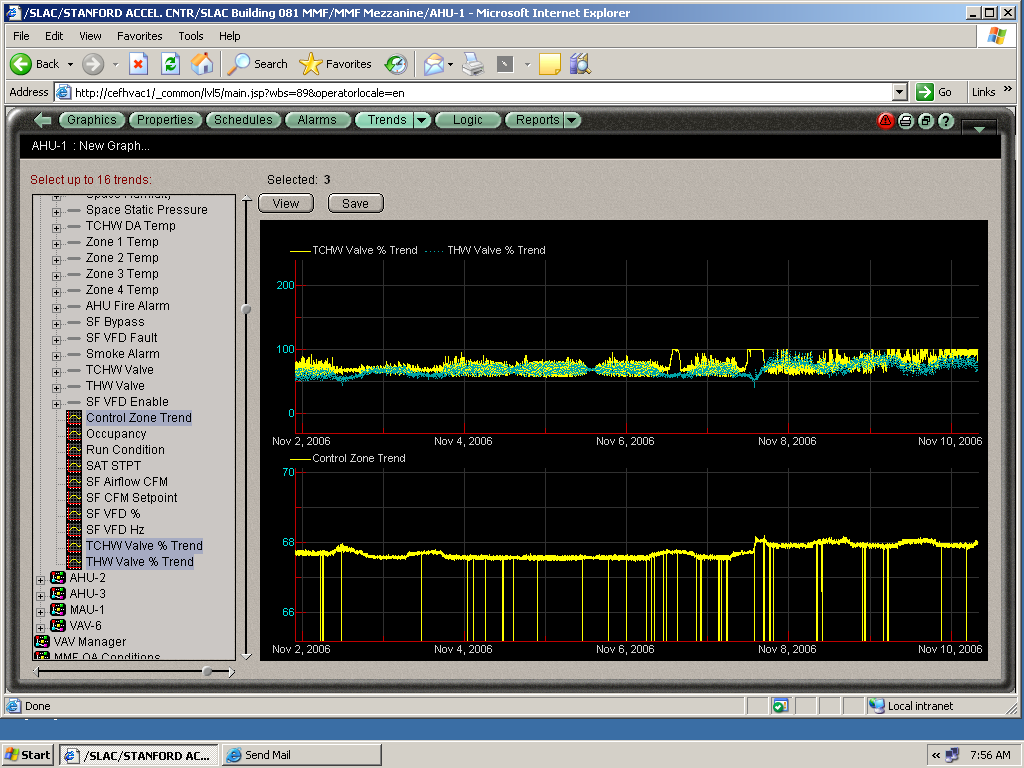The width and height of the screenshot is (1024, 768).
Task: Expand the Zone 1 Temp node
Action: click(x=57, y=243)
